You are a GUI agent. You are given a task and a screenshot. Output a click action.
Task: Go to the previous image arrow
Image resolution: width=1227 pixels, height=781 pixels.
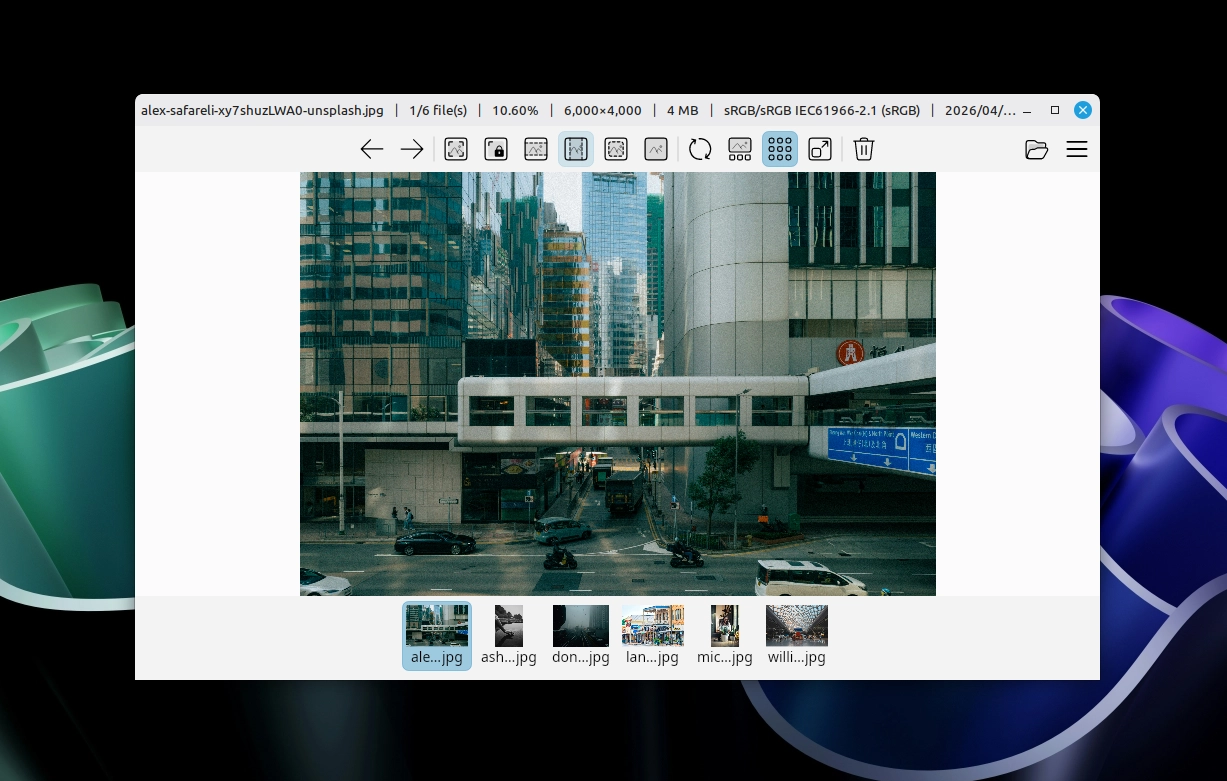pyautogui.click(x=372, y=150)
